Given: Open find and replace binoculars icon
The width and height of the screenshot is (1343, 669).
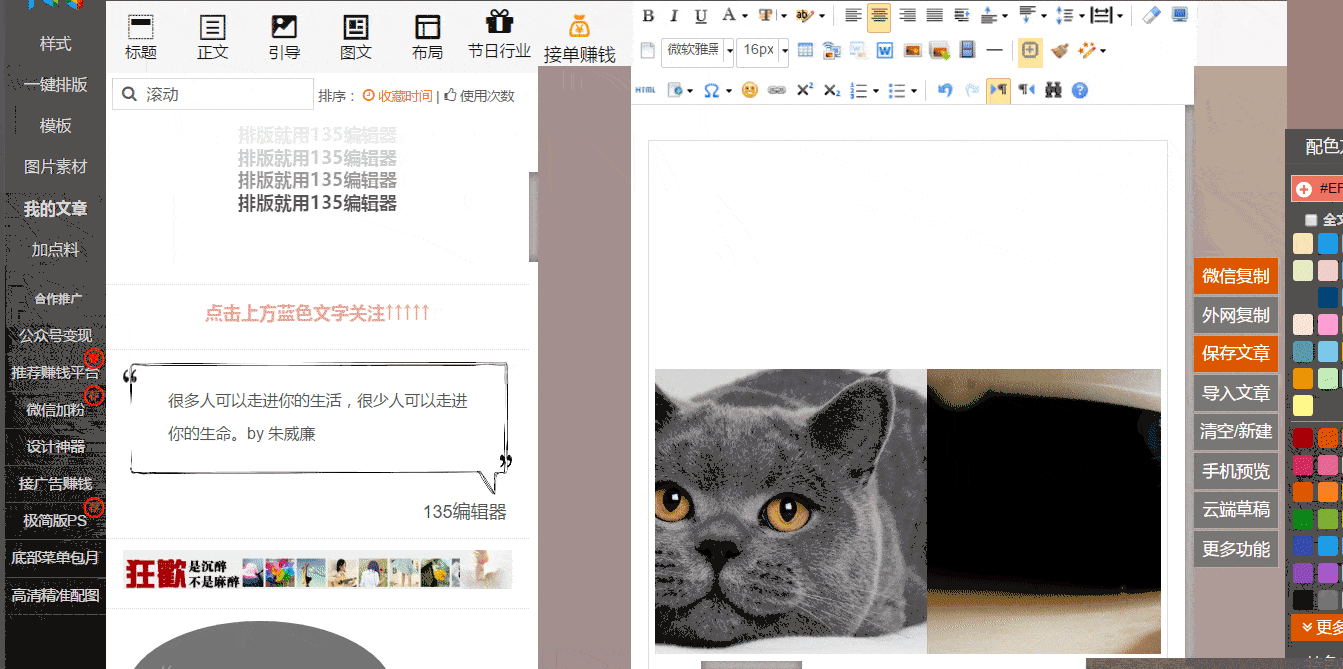Looking at the screenshot, I should 1053,90.
